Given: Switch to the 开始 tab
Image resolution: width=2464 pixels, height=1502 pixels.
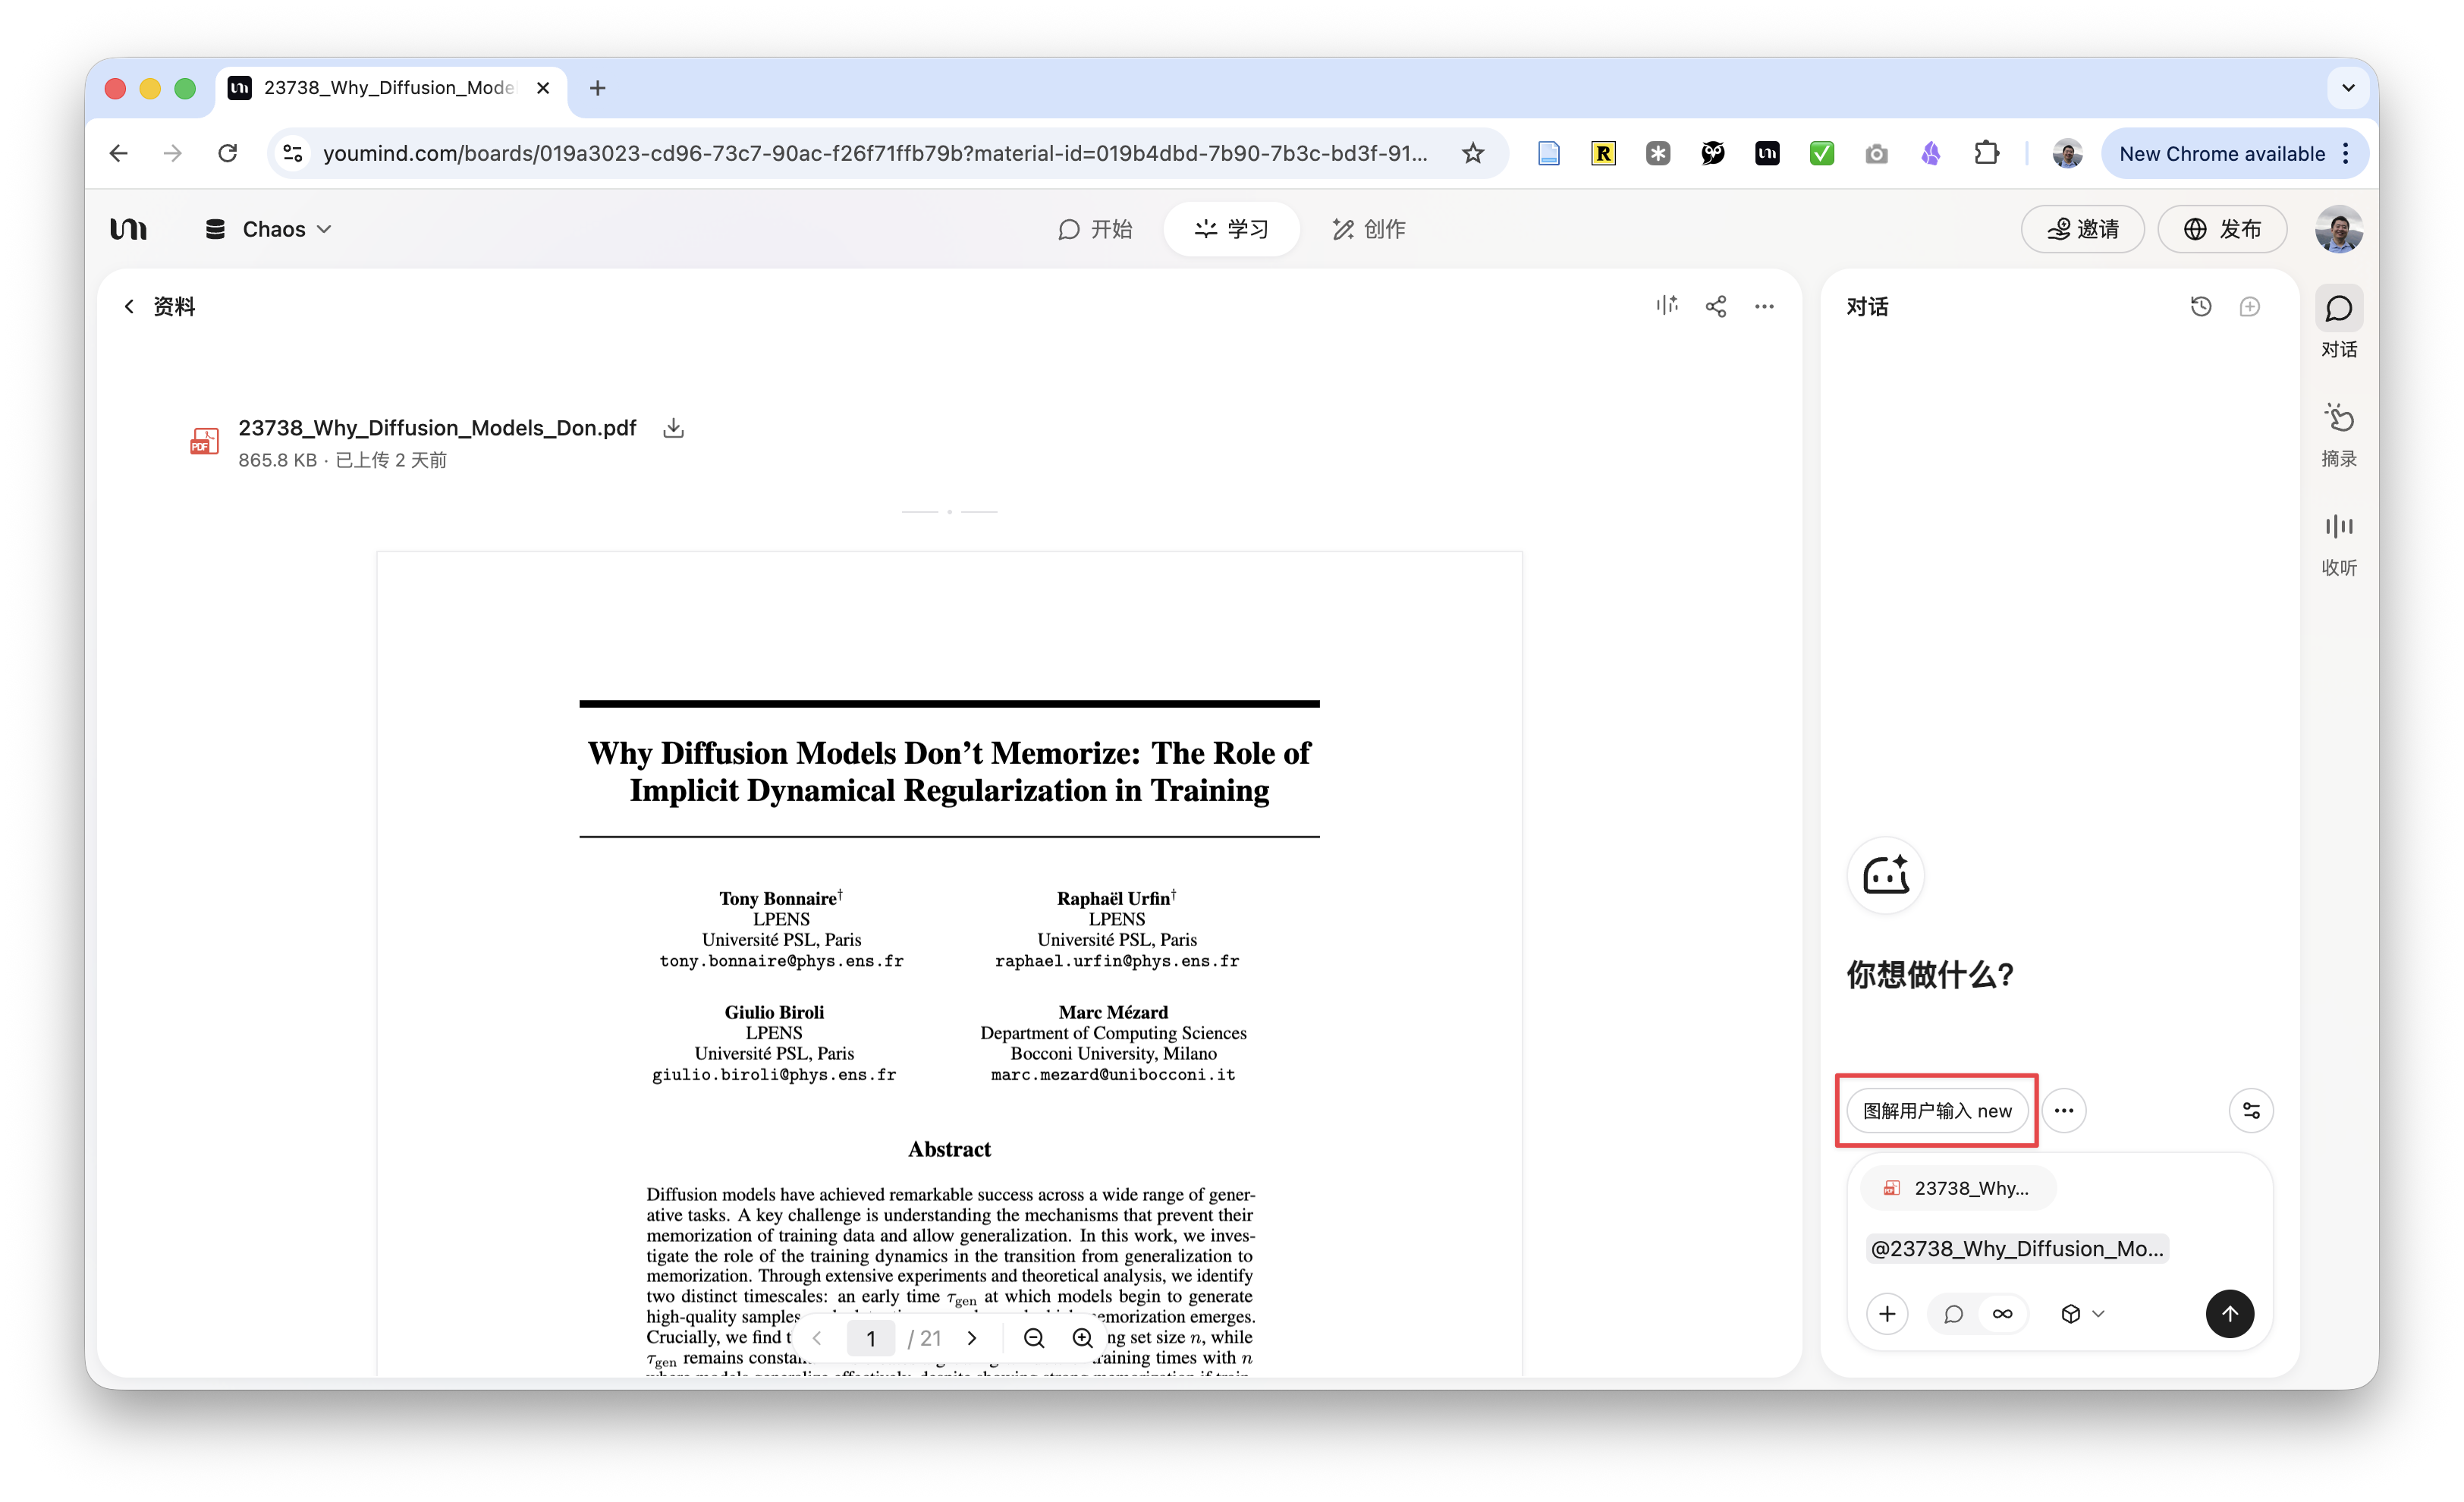Looking at the screenshot, I should [x=1095, y=229].
